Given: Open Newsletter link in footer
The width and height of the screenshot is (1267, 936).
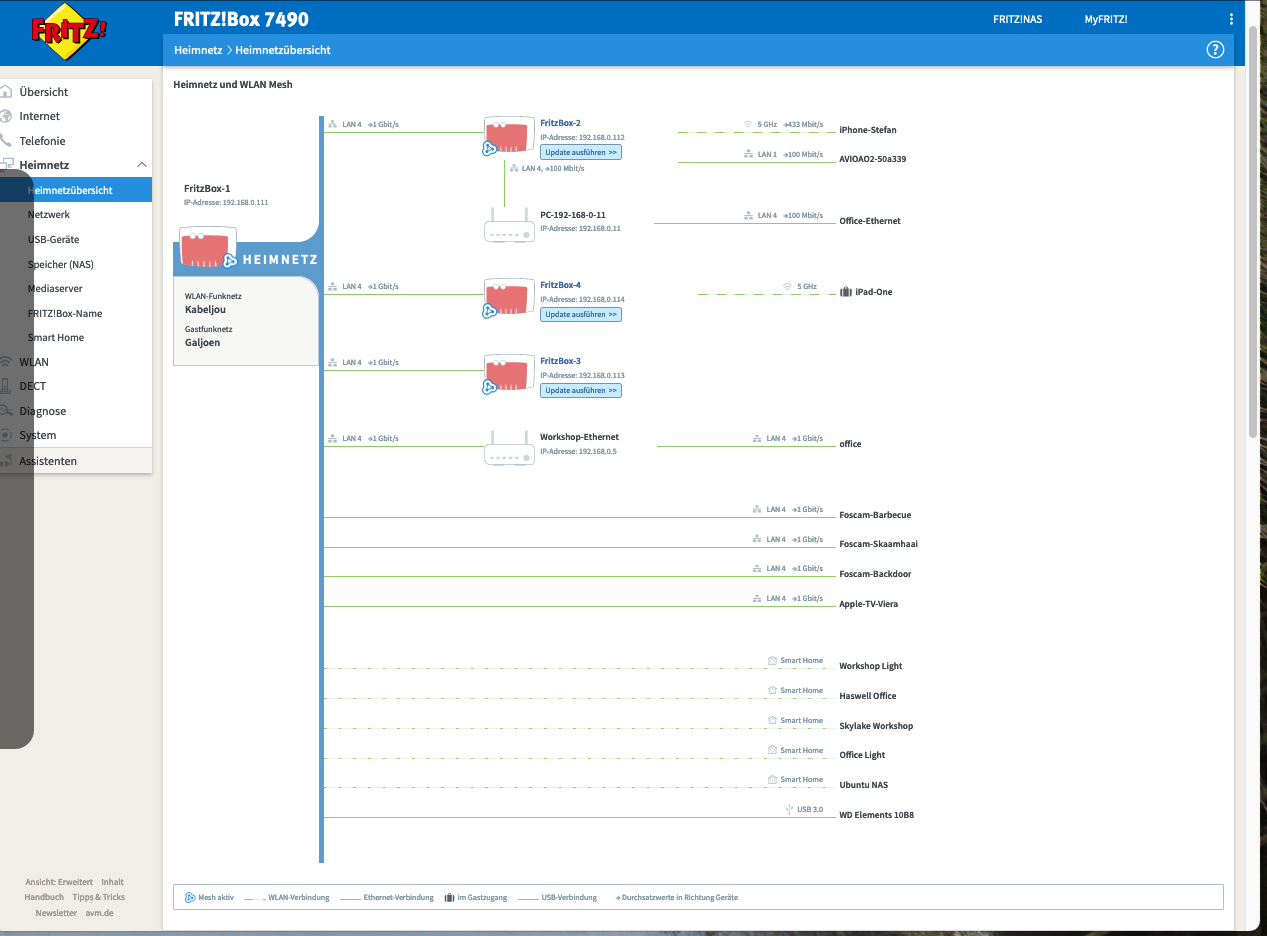Looking at the screenshot, I should (56, 913).
